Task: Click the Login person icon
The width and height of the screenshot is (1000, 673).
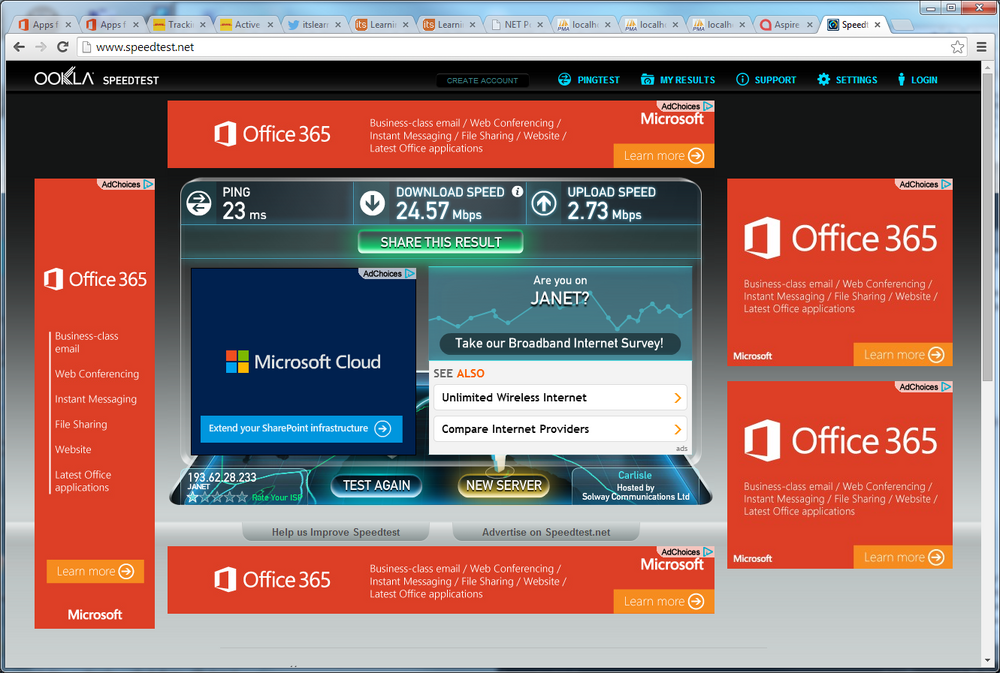Action: 901,79
